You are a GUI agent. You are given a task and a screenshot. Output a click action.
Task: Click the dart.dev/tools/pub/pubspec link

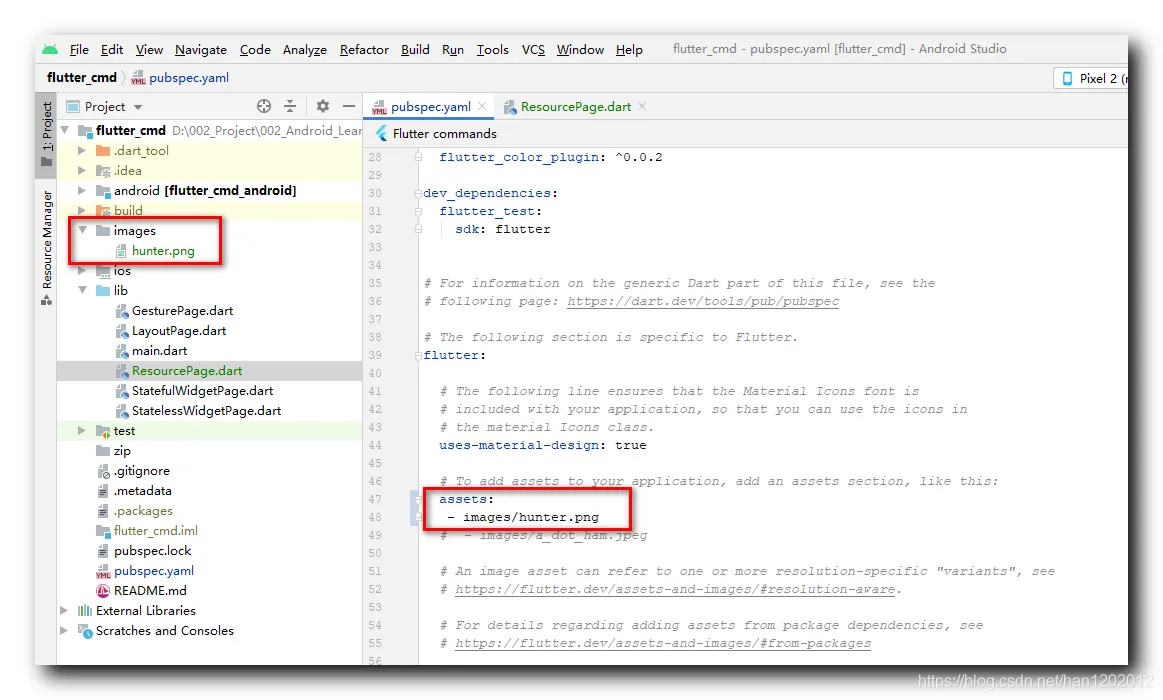[x=703, y=301]
